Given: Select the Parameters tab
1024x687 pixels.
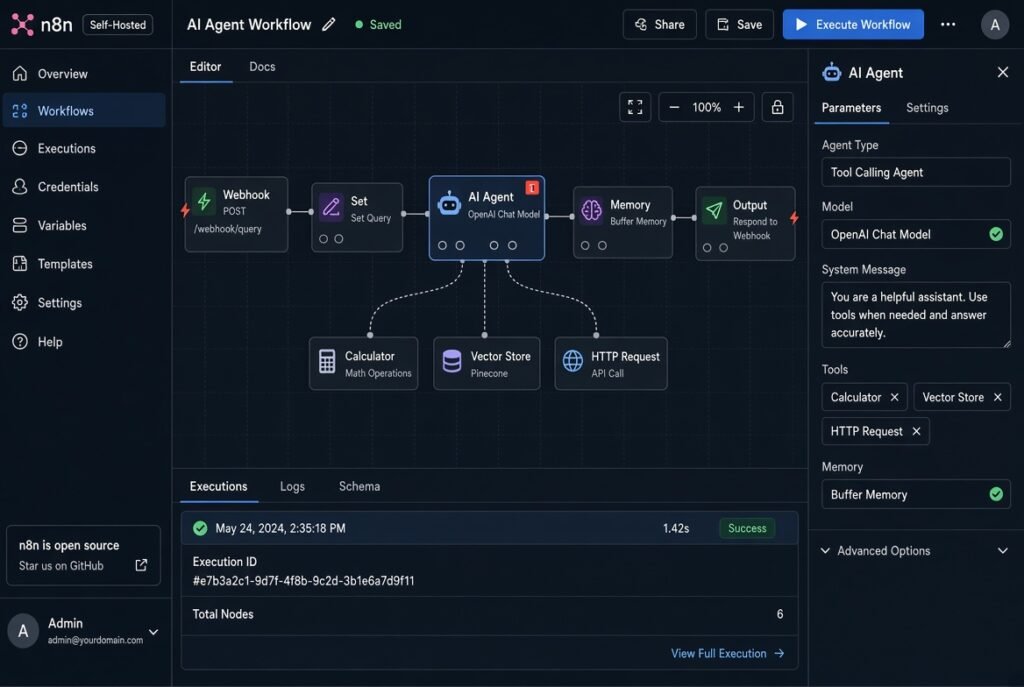Looking at the screenshot, I should (x=851, y=108).
